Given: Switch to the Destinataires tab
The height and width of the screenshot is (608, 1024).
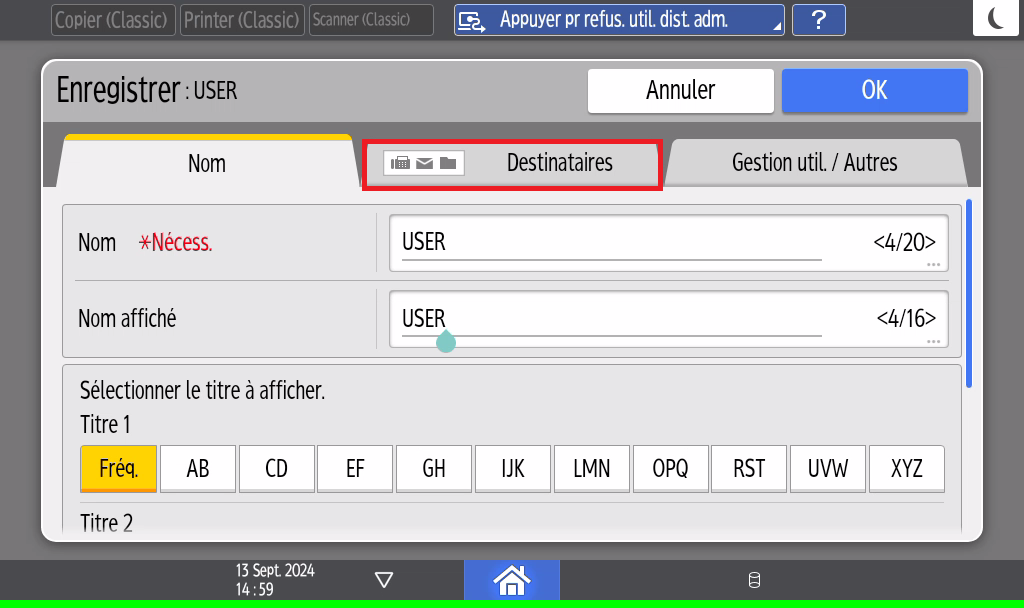Looking at the screenshot, I should tap(512, 163).
